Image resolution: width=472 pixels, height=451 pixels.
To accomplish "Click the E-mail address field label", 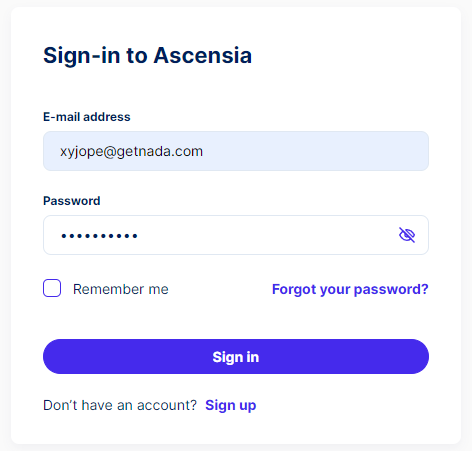I will tap(87, 117).
